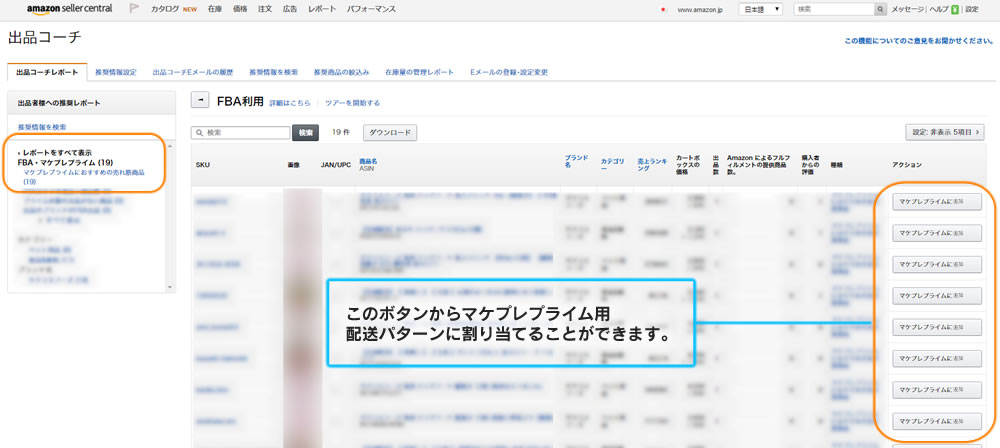Screen dimensions: 1000x448
Task: Open the 広告 menu
Action: pos(290,10)
